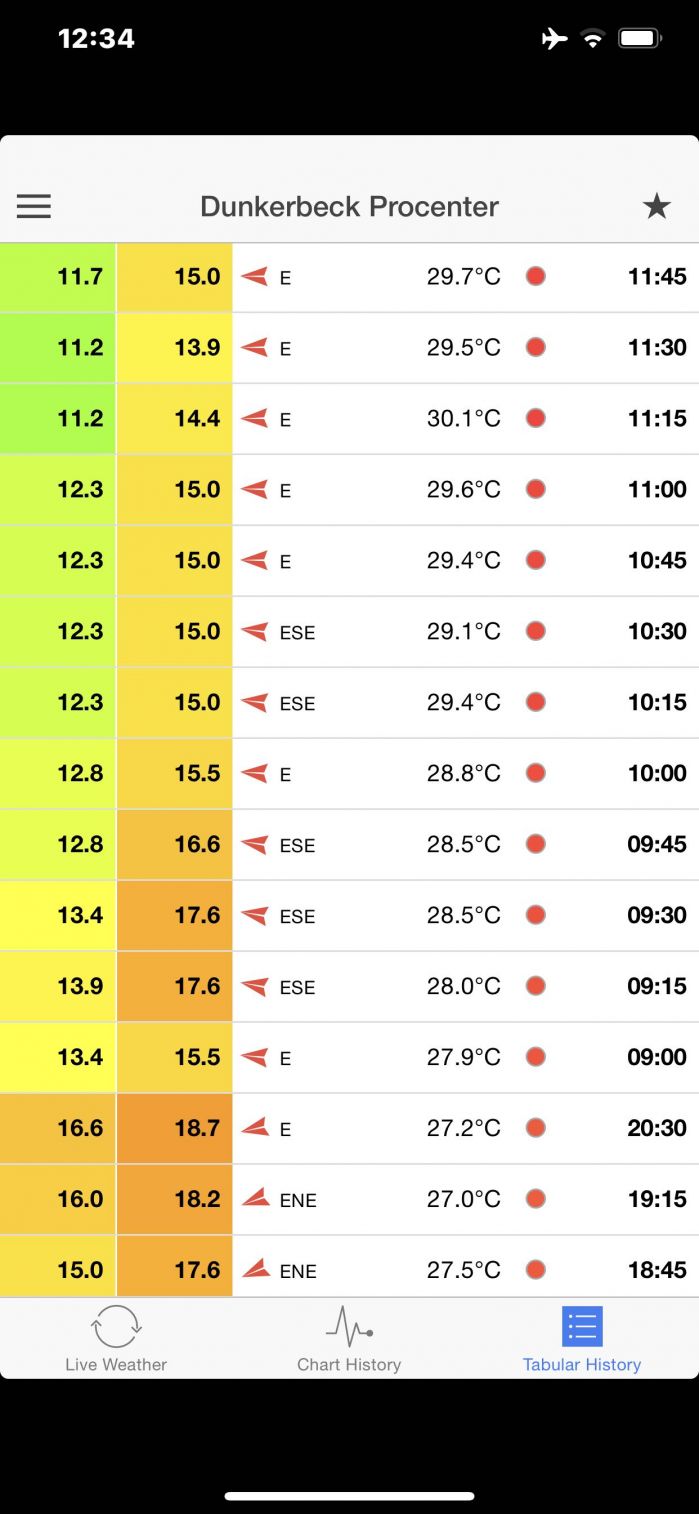Switch to the Chart History tab
Screen dimensions: 699x1514
(349, 1339)
